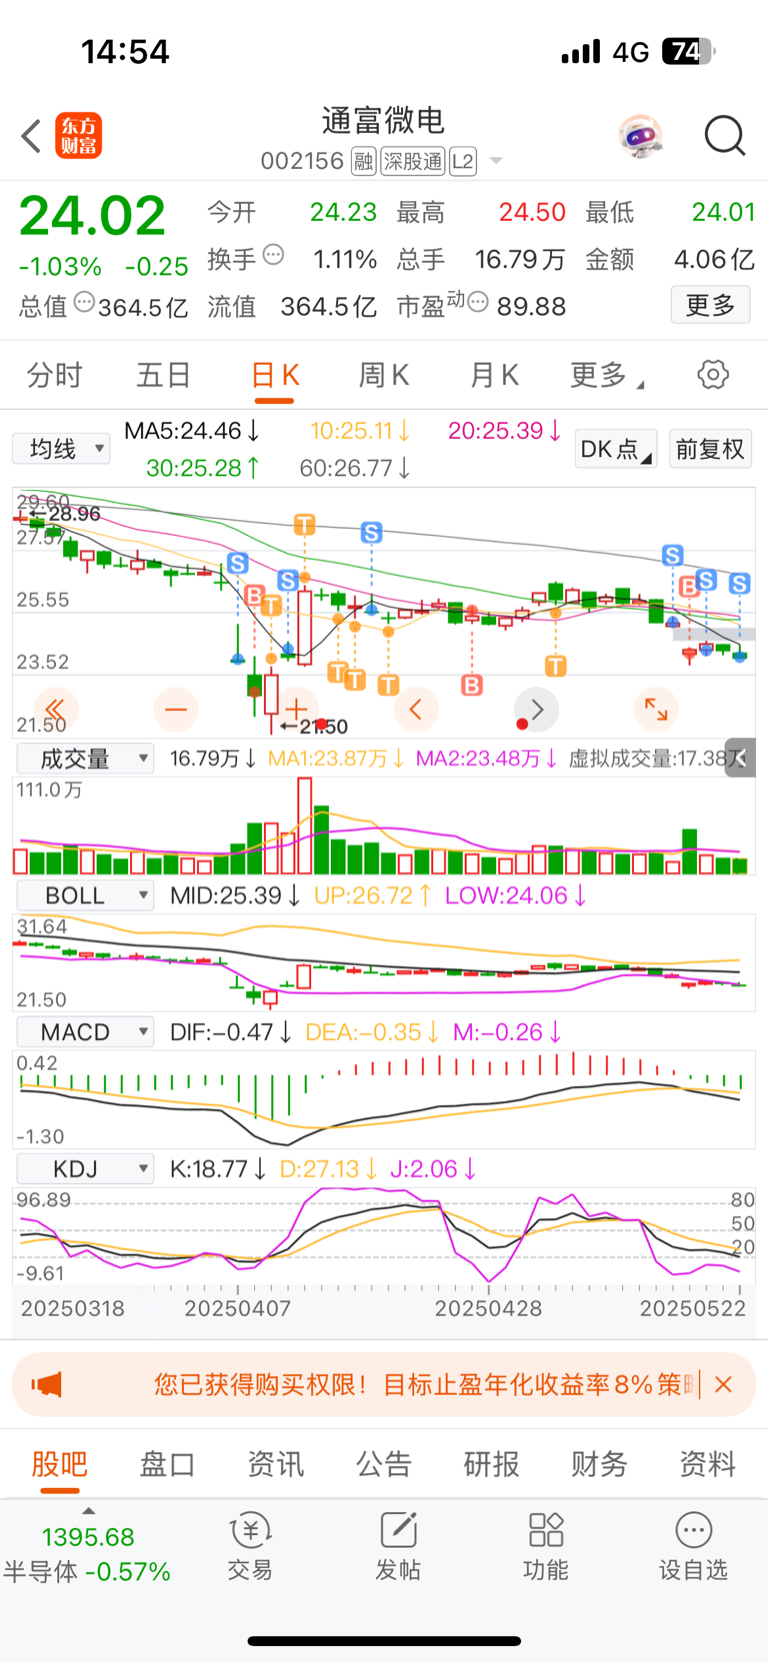Open the 资料 tab

(708, 1464)
